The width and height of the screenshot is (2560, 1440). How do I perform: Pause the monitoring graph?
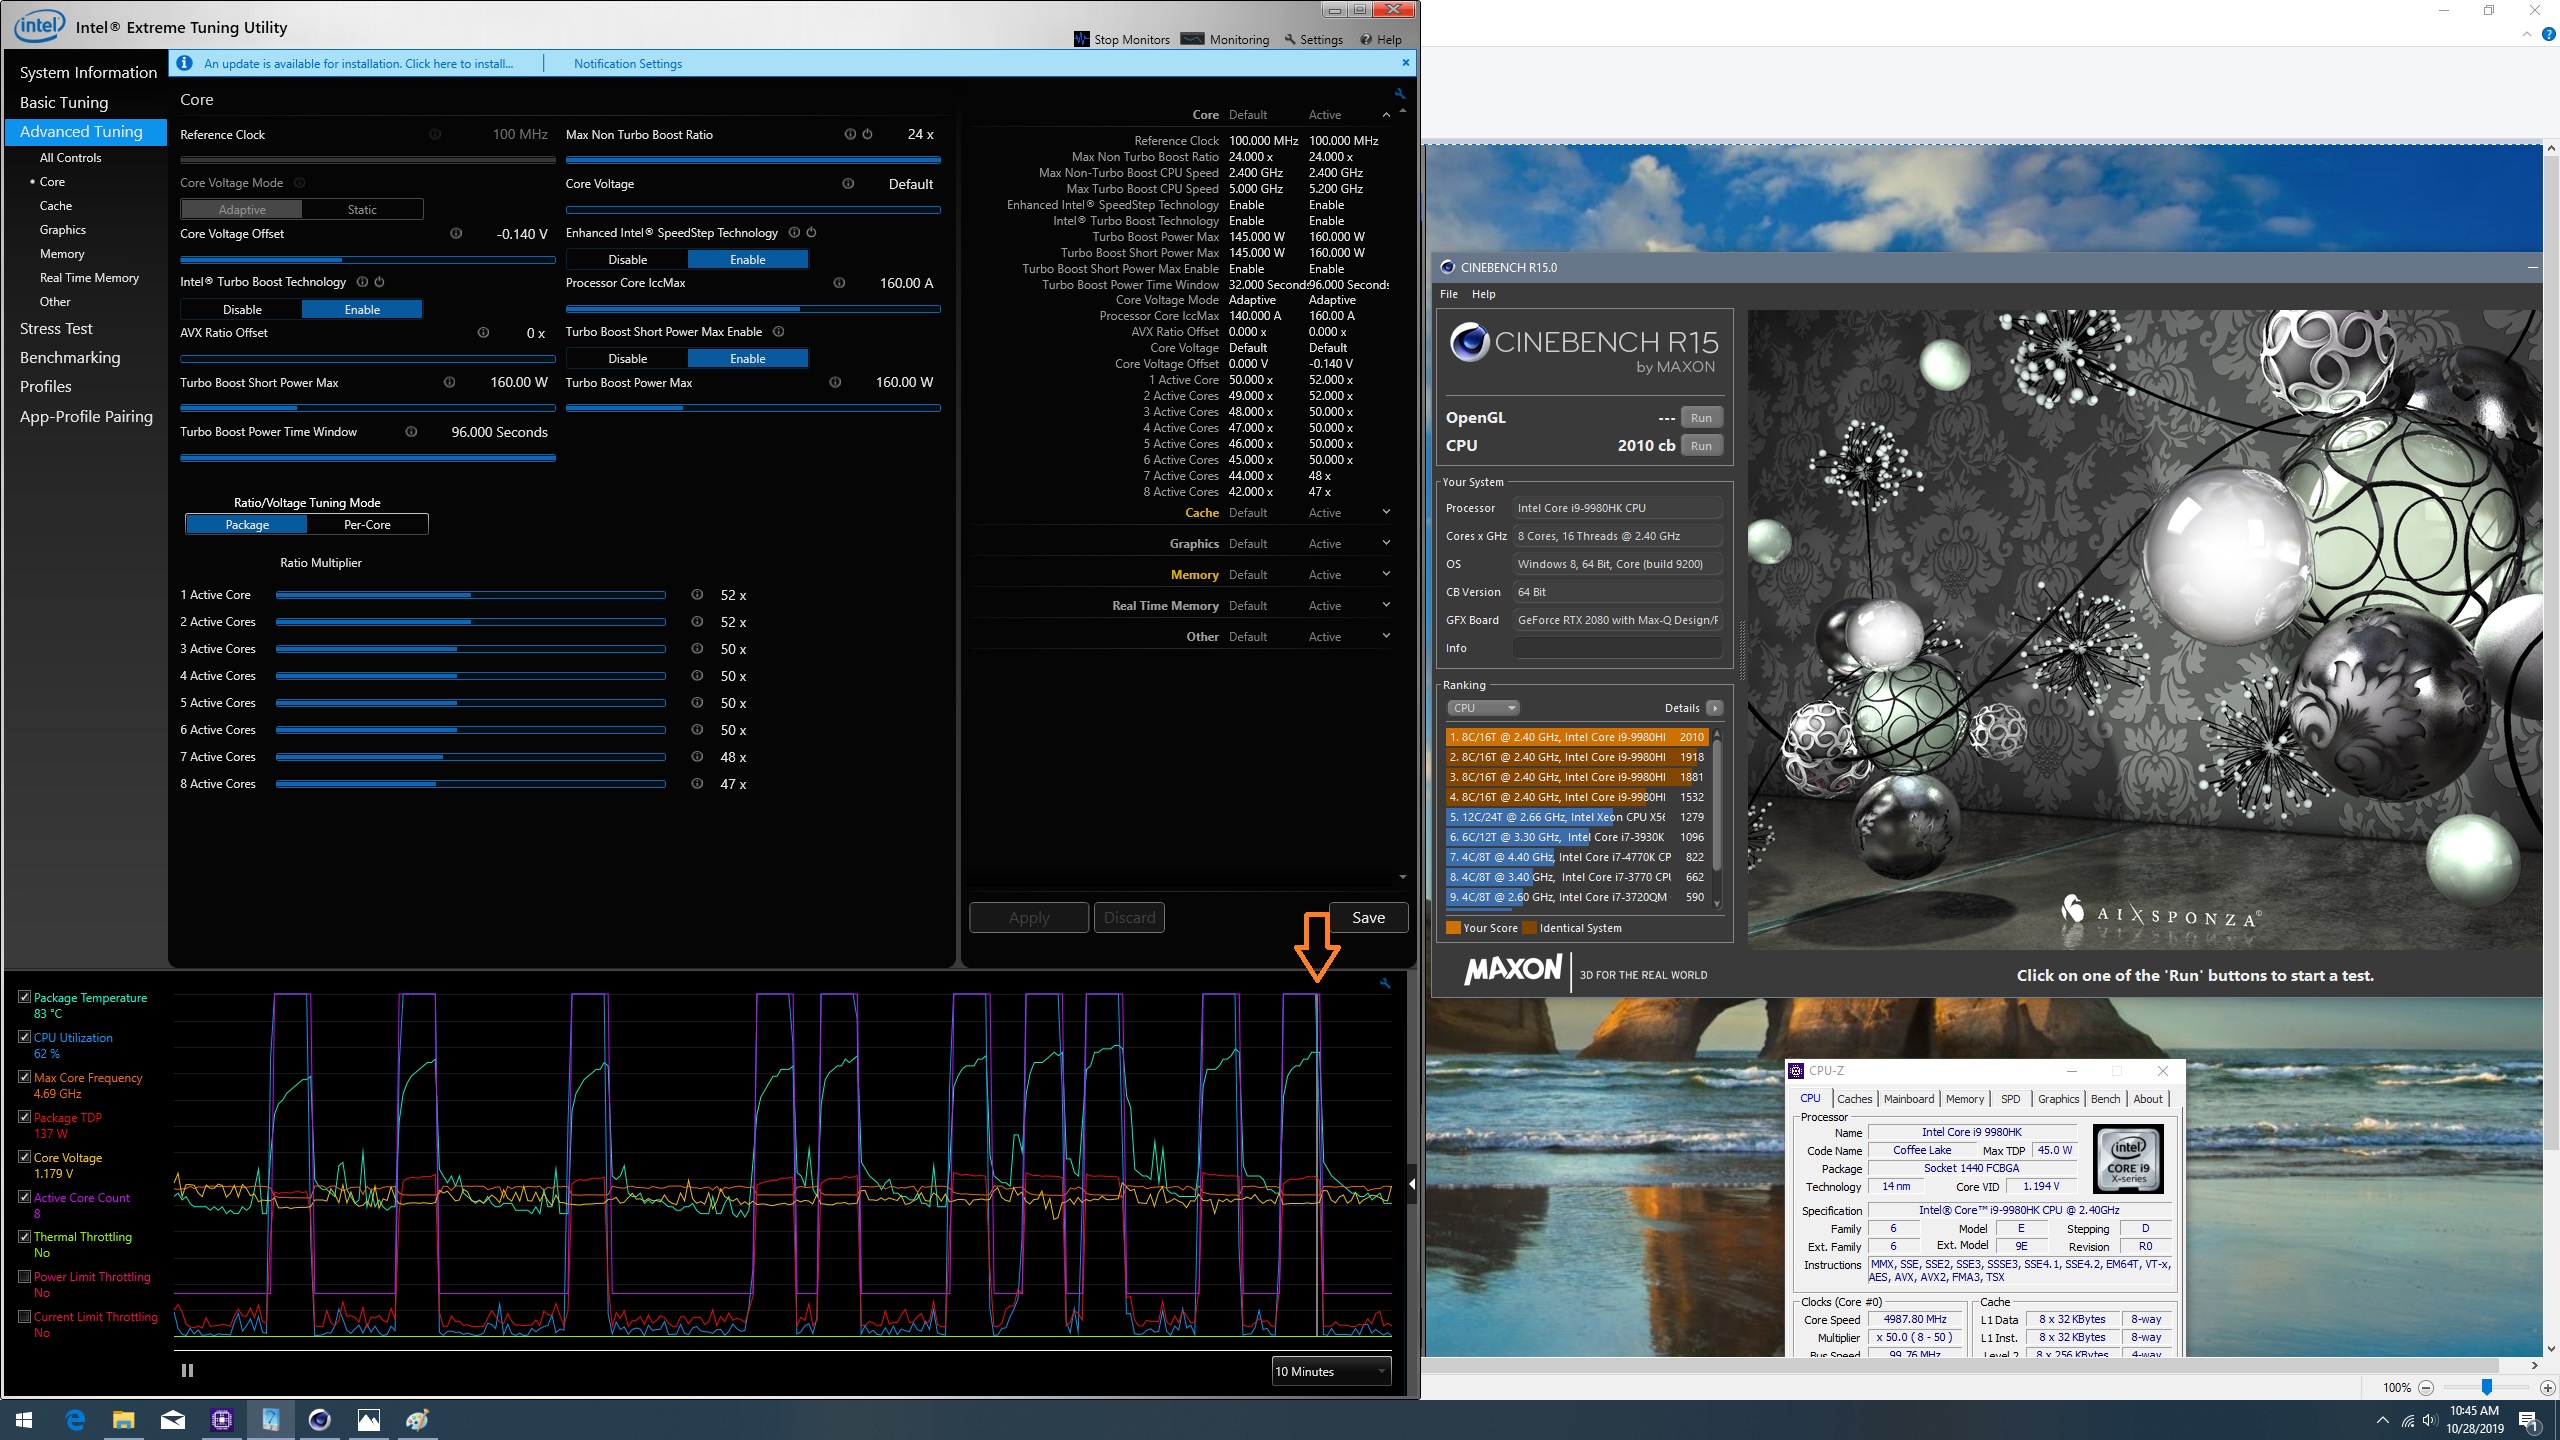[187, 1371]
